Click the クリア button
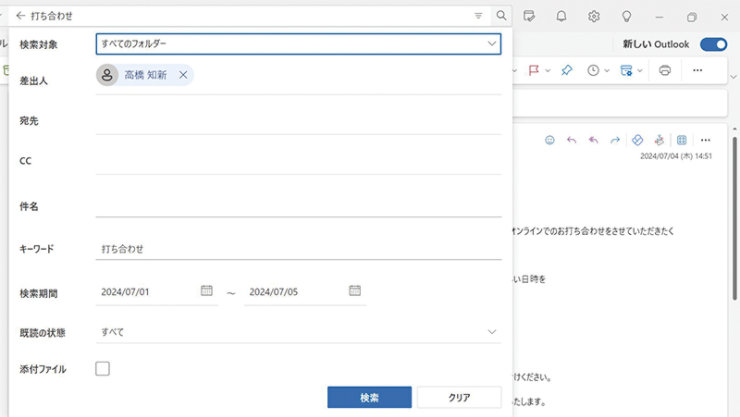Image resolution: width=740 pixels, height=417 pixels. coord(459,397)
